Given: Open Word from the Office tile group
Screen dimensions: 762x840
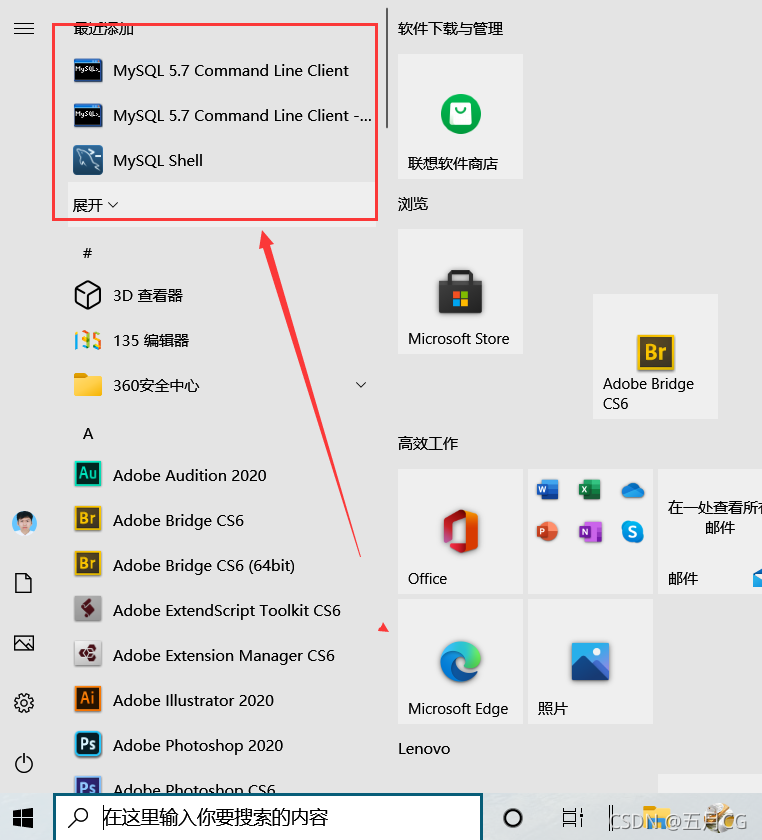Looking at the screenshot, I should coord(547,489).
